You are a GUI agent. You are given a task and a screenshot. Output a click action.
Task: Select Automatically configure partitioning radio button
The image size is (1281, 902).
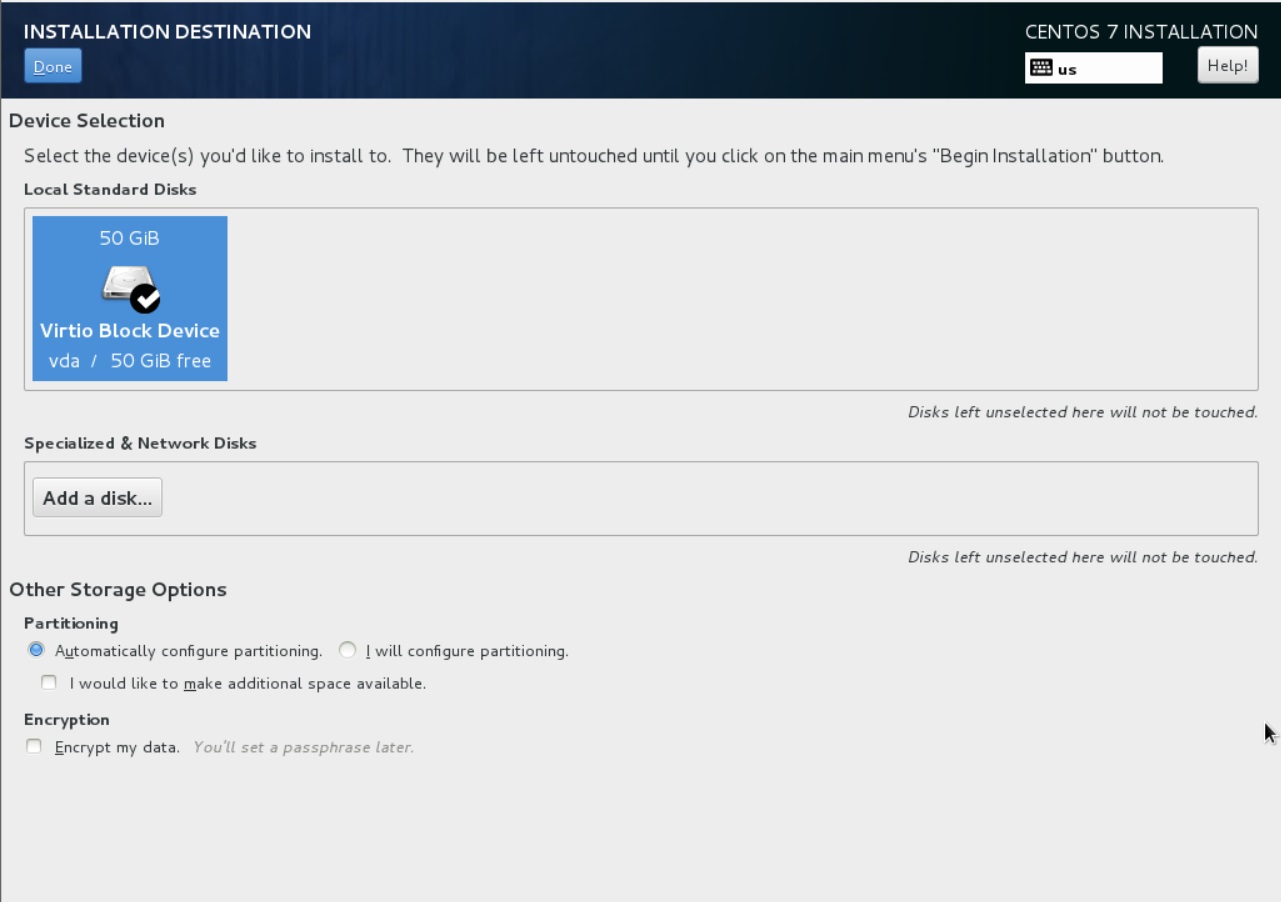coord(37,650)
